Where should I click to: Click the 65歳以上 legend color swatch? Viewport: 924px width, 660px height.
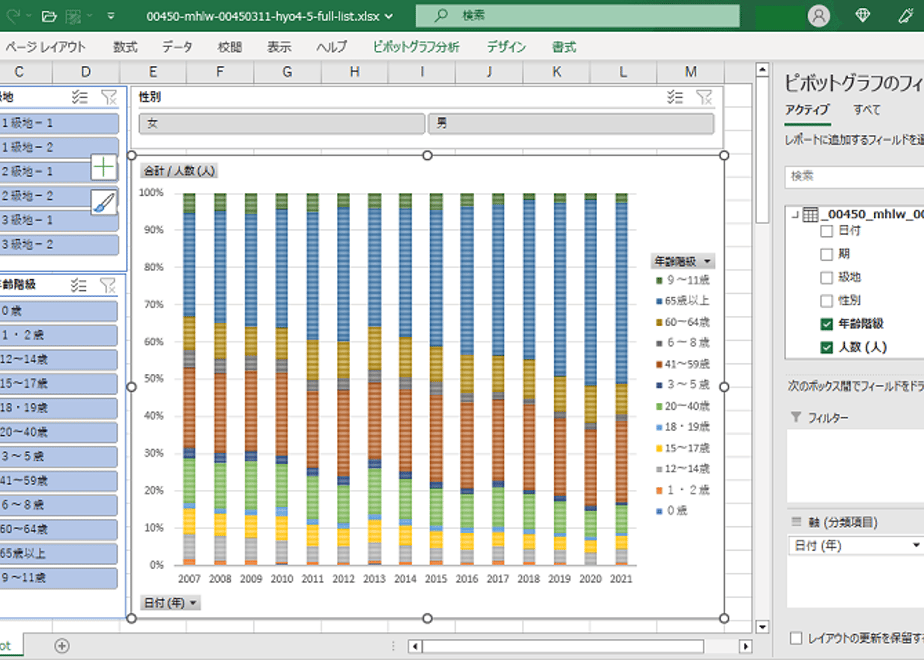point(659,302)
